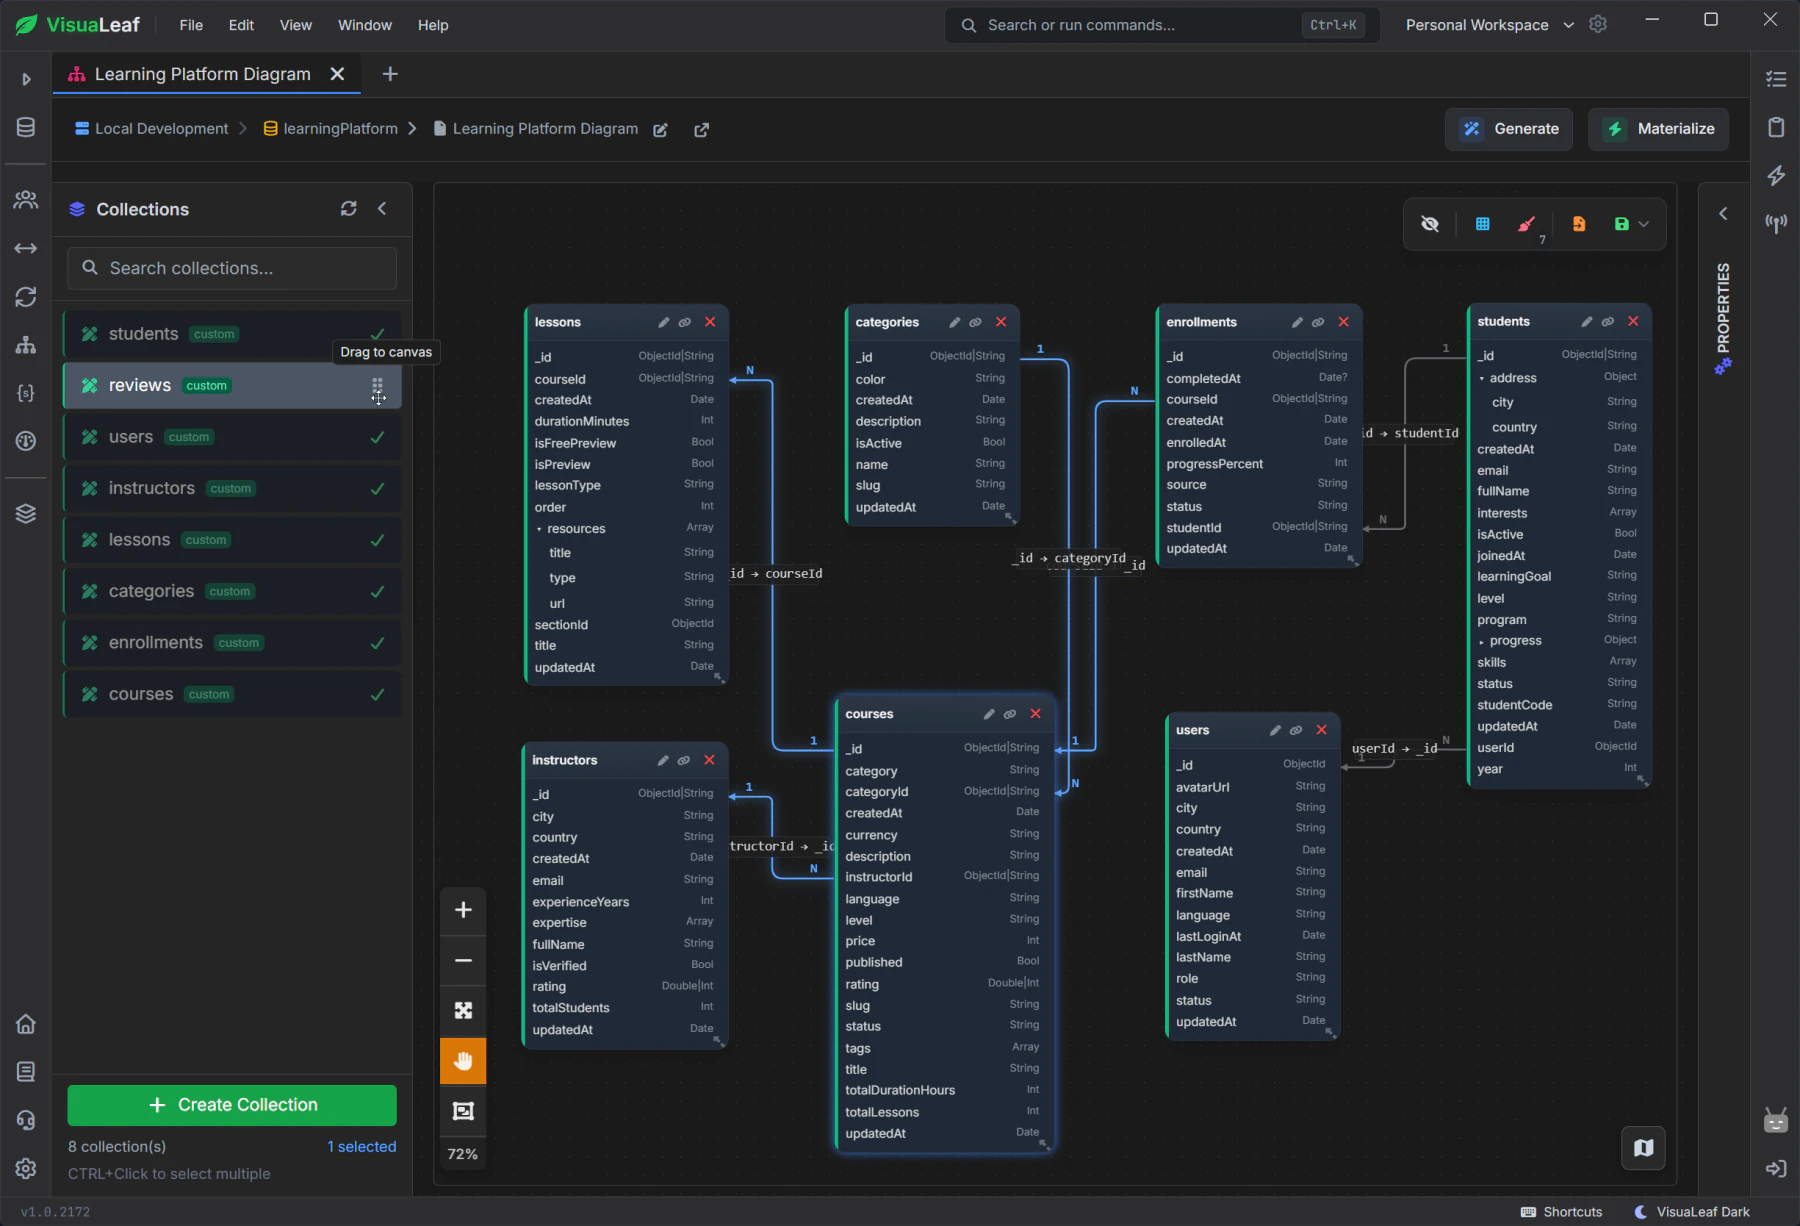The width and height of the screenshot is (1800, 1226).
Task: Remove the enrollments table from canvas
Action: pos(1343,322)
